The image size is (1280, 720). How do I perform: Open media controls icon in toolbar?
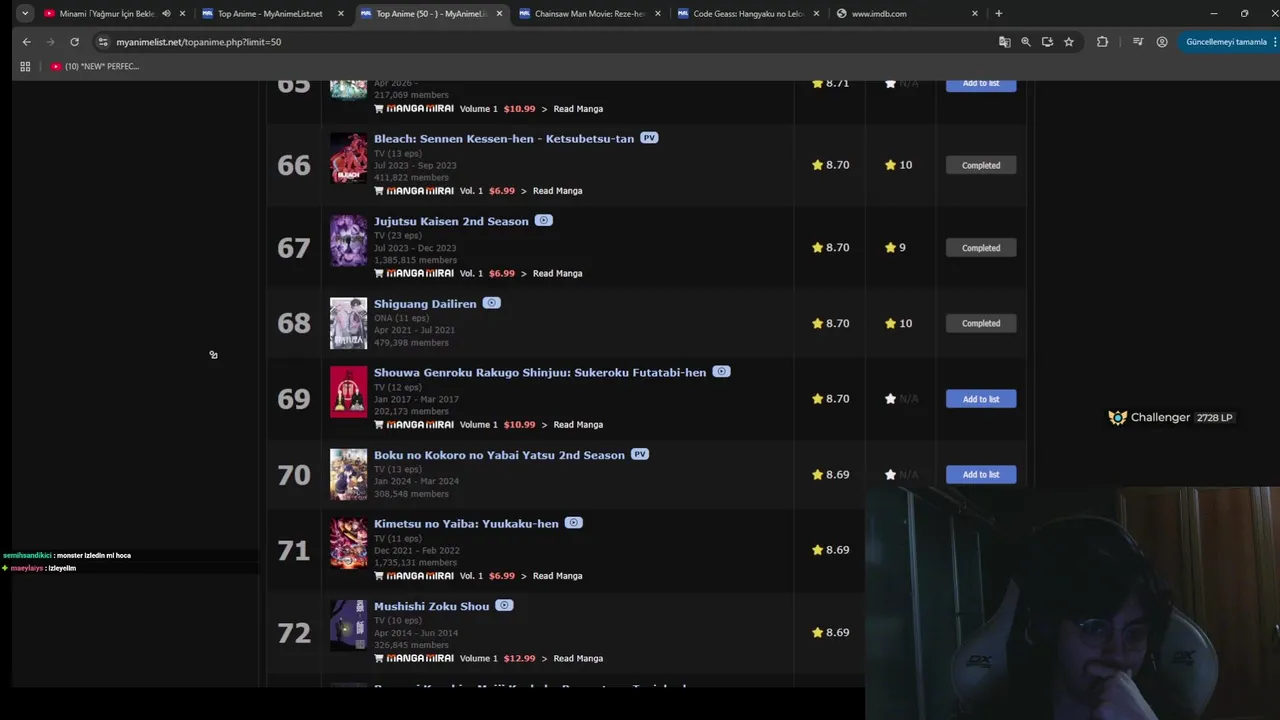[x=1138, y=42]
